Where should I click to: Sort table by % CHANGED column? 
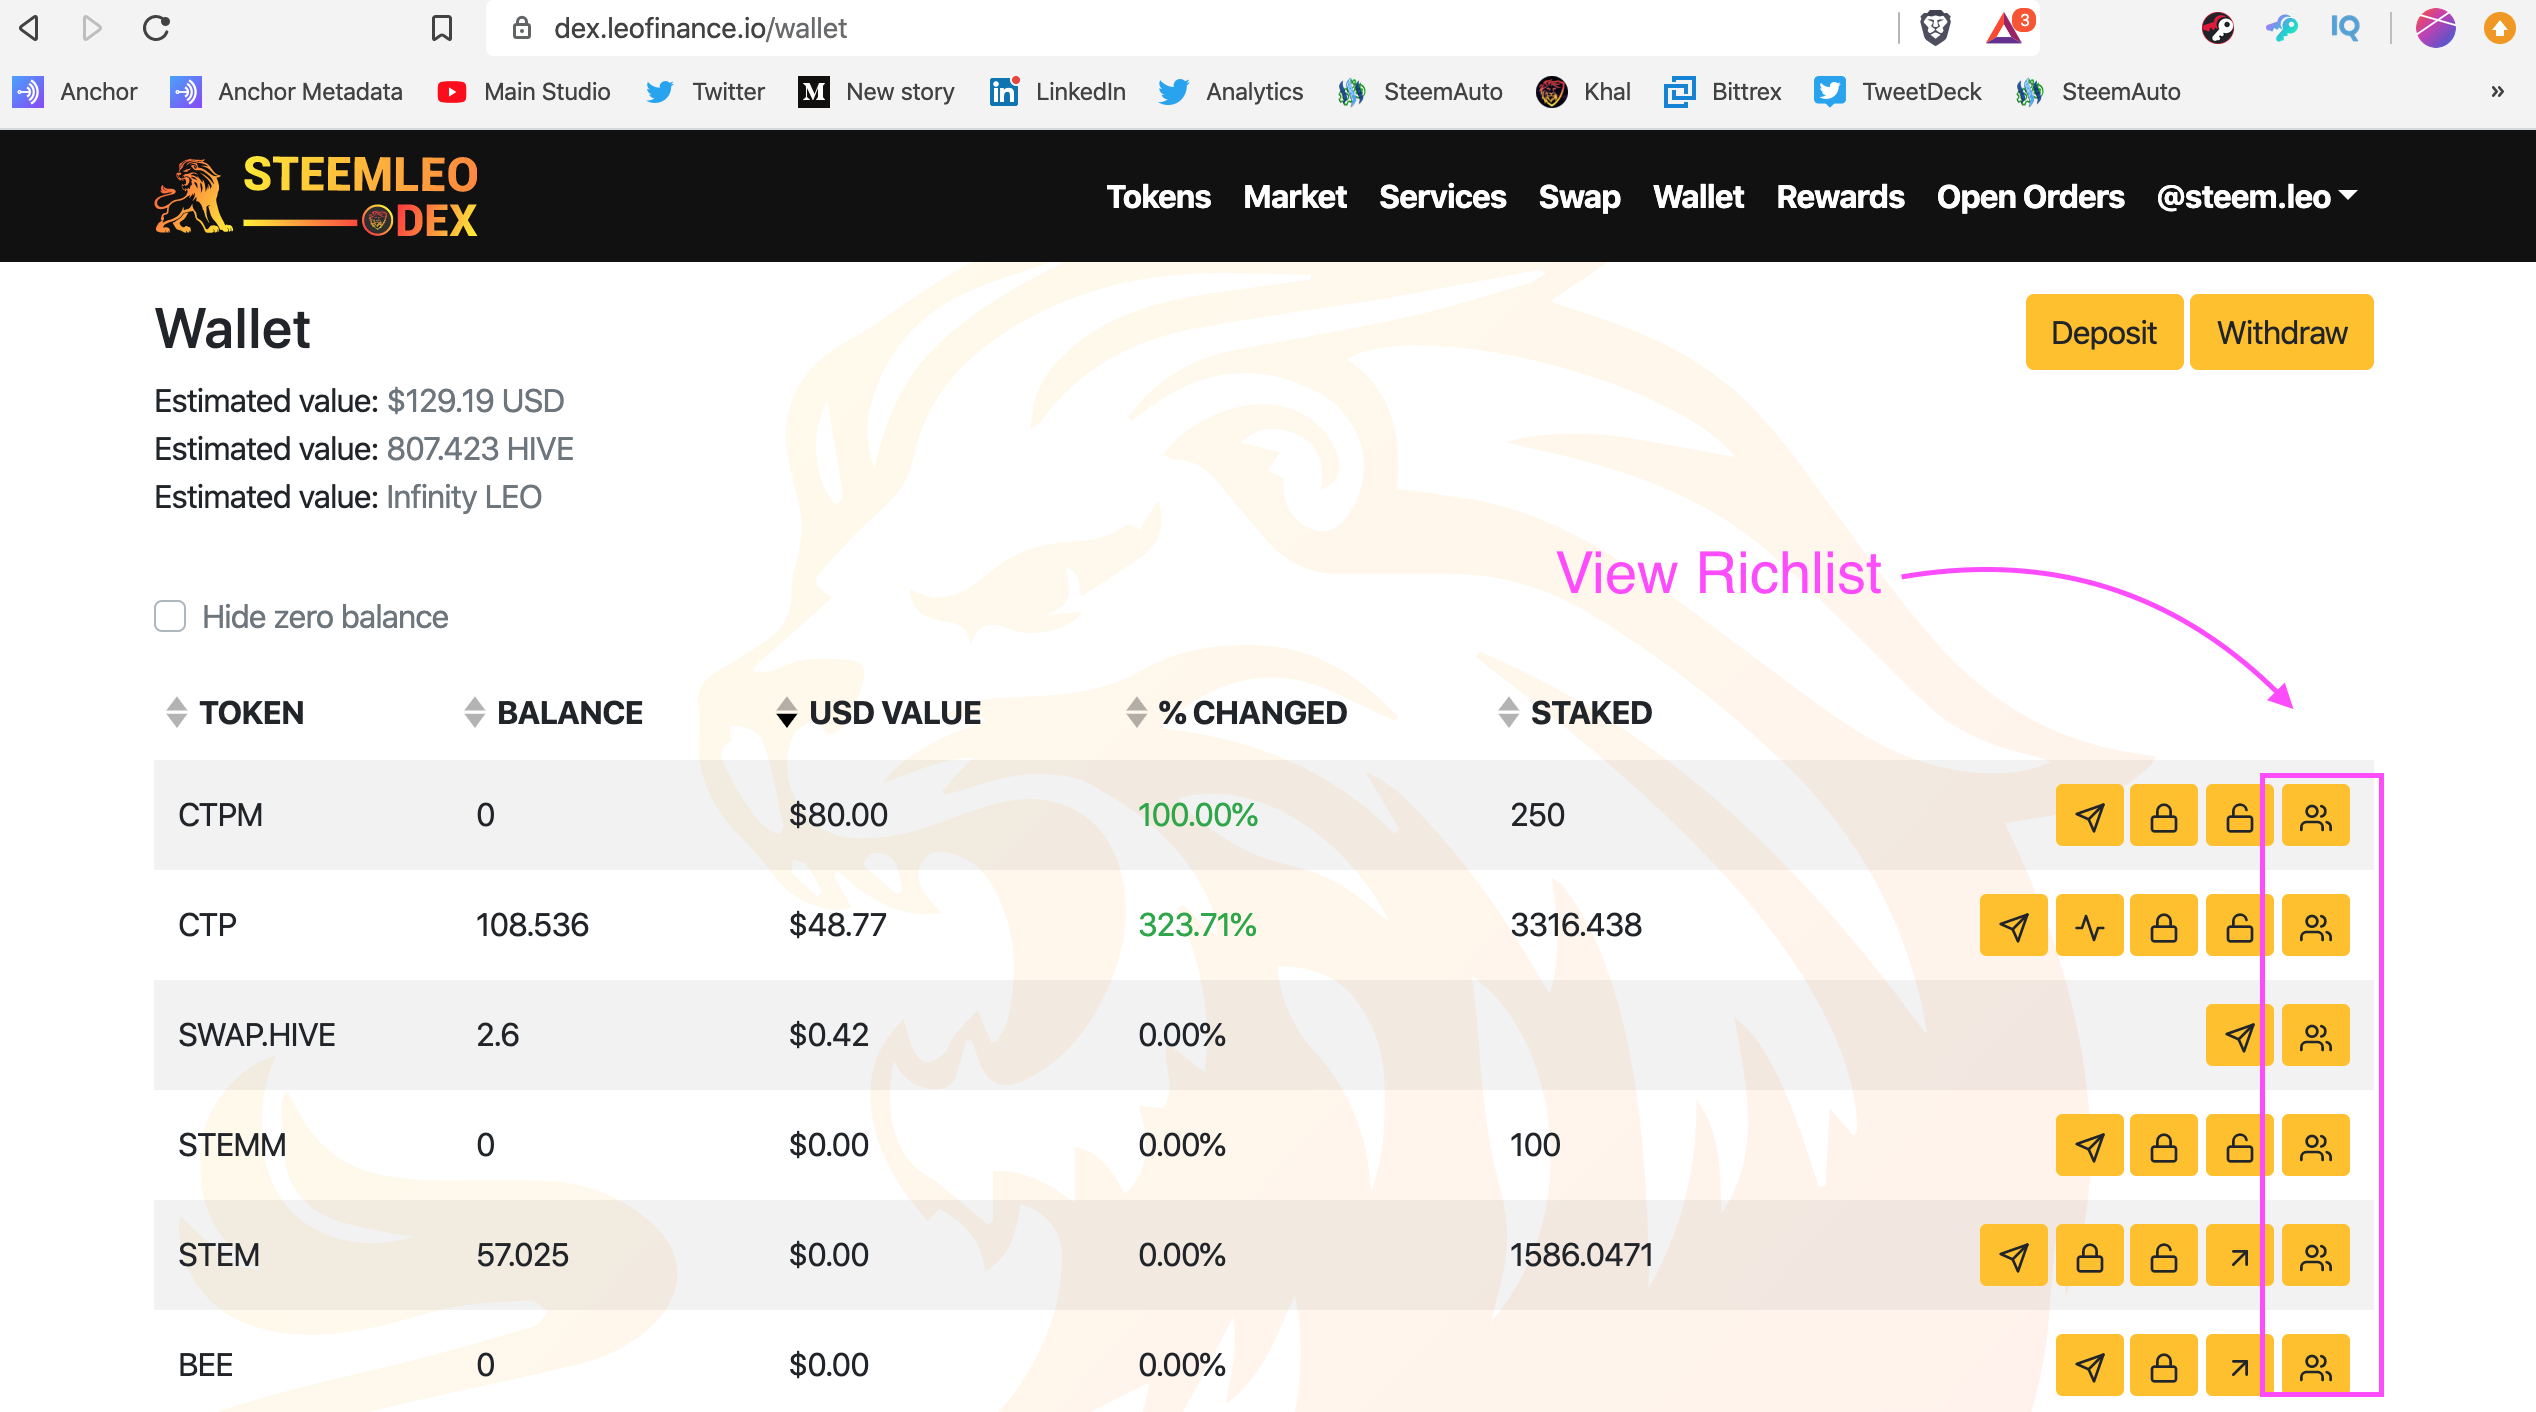tap(1236, 712)
